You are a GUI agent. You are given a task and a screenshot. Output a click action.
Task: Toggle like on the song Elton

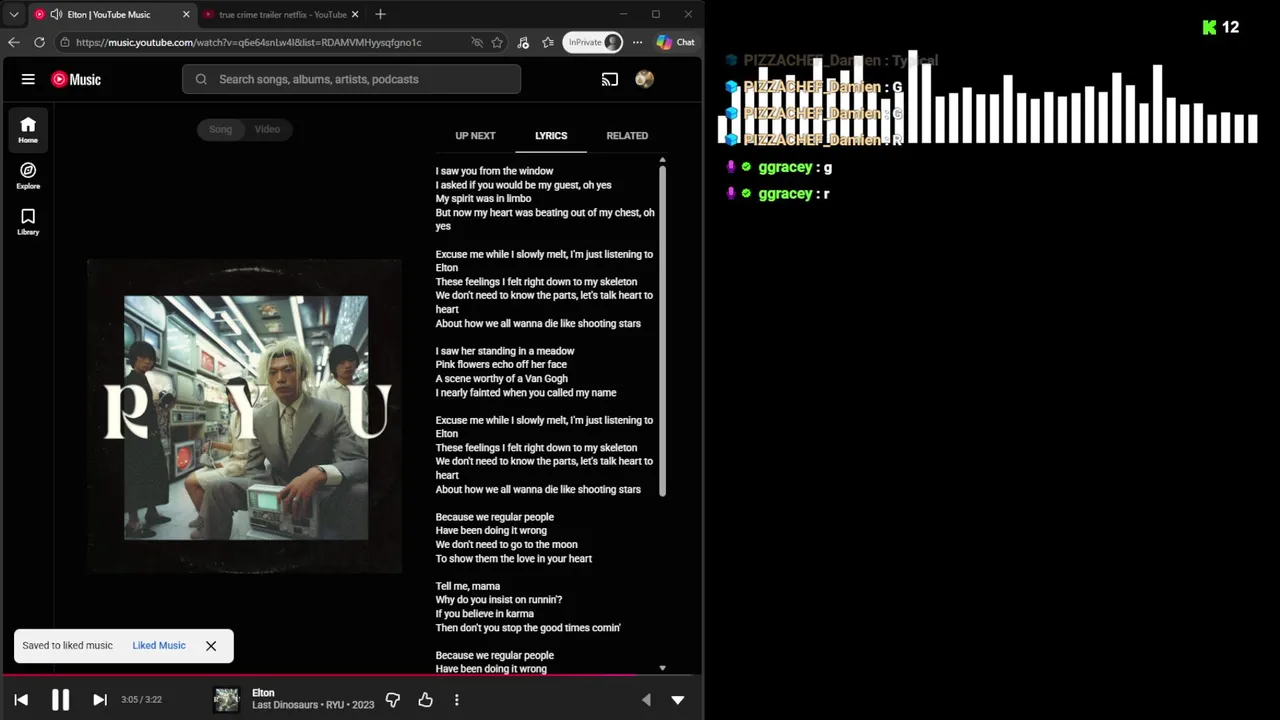pos(425,700)
